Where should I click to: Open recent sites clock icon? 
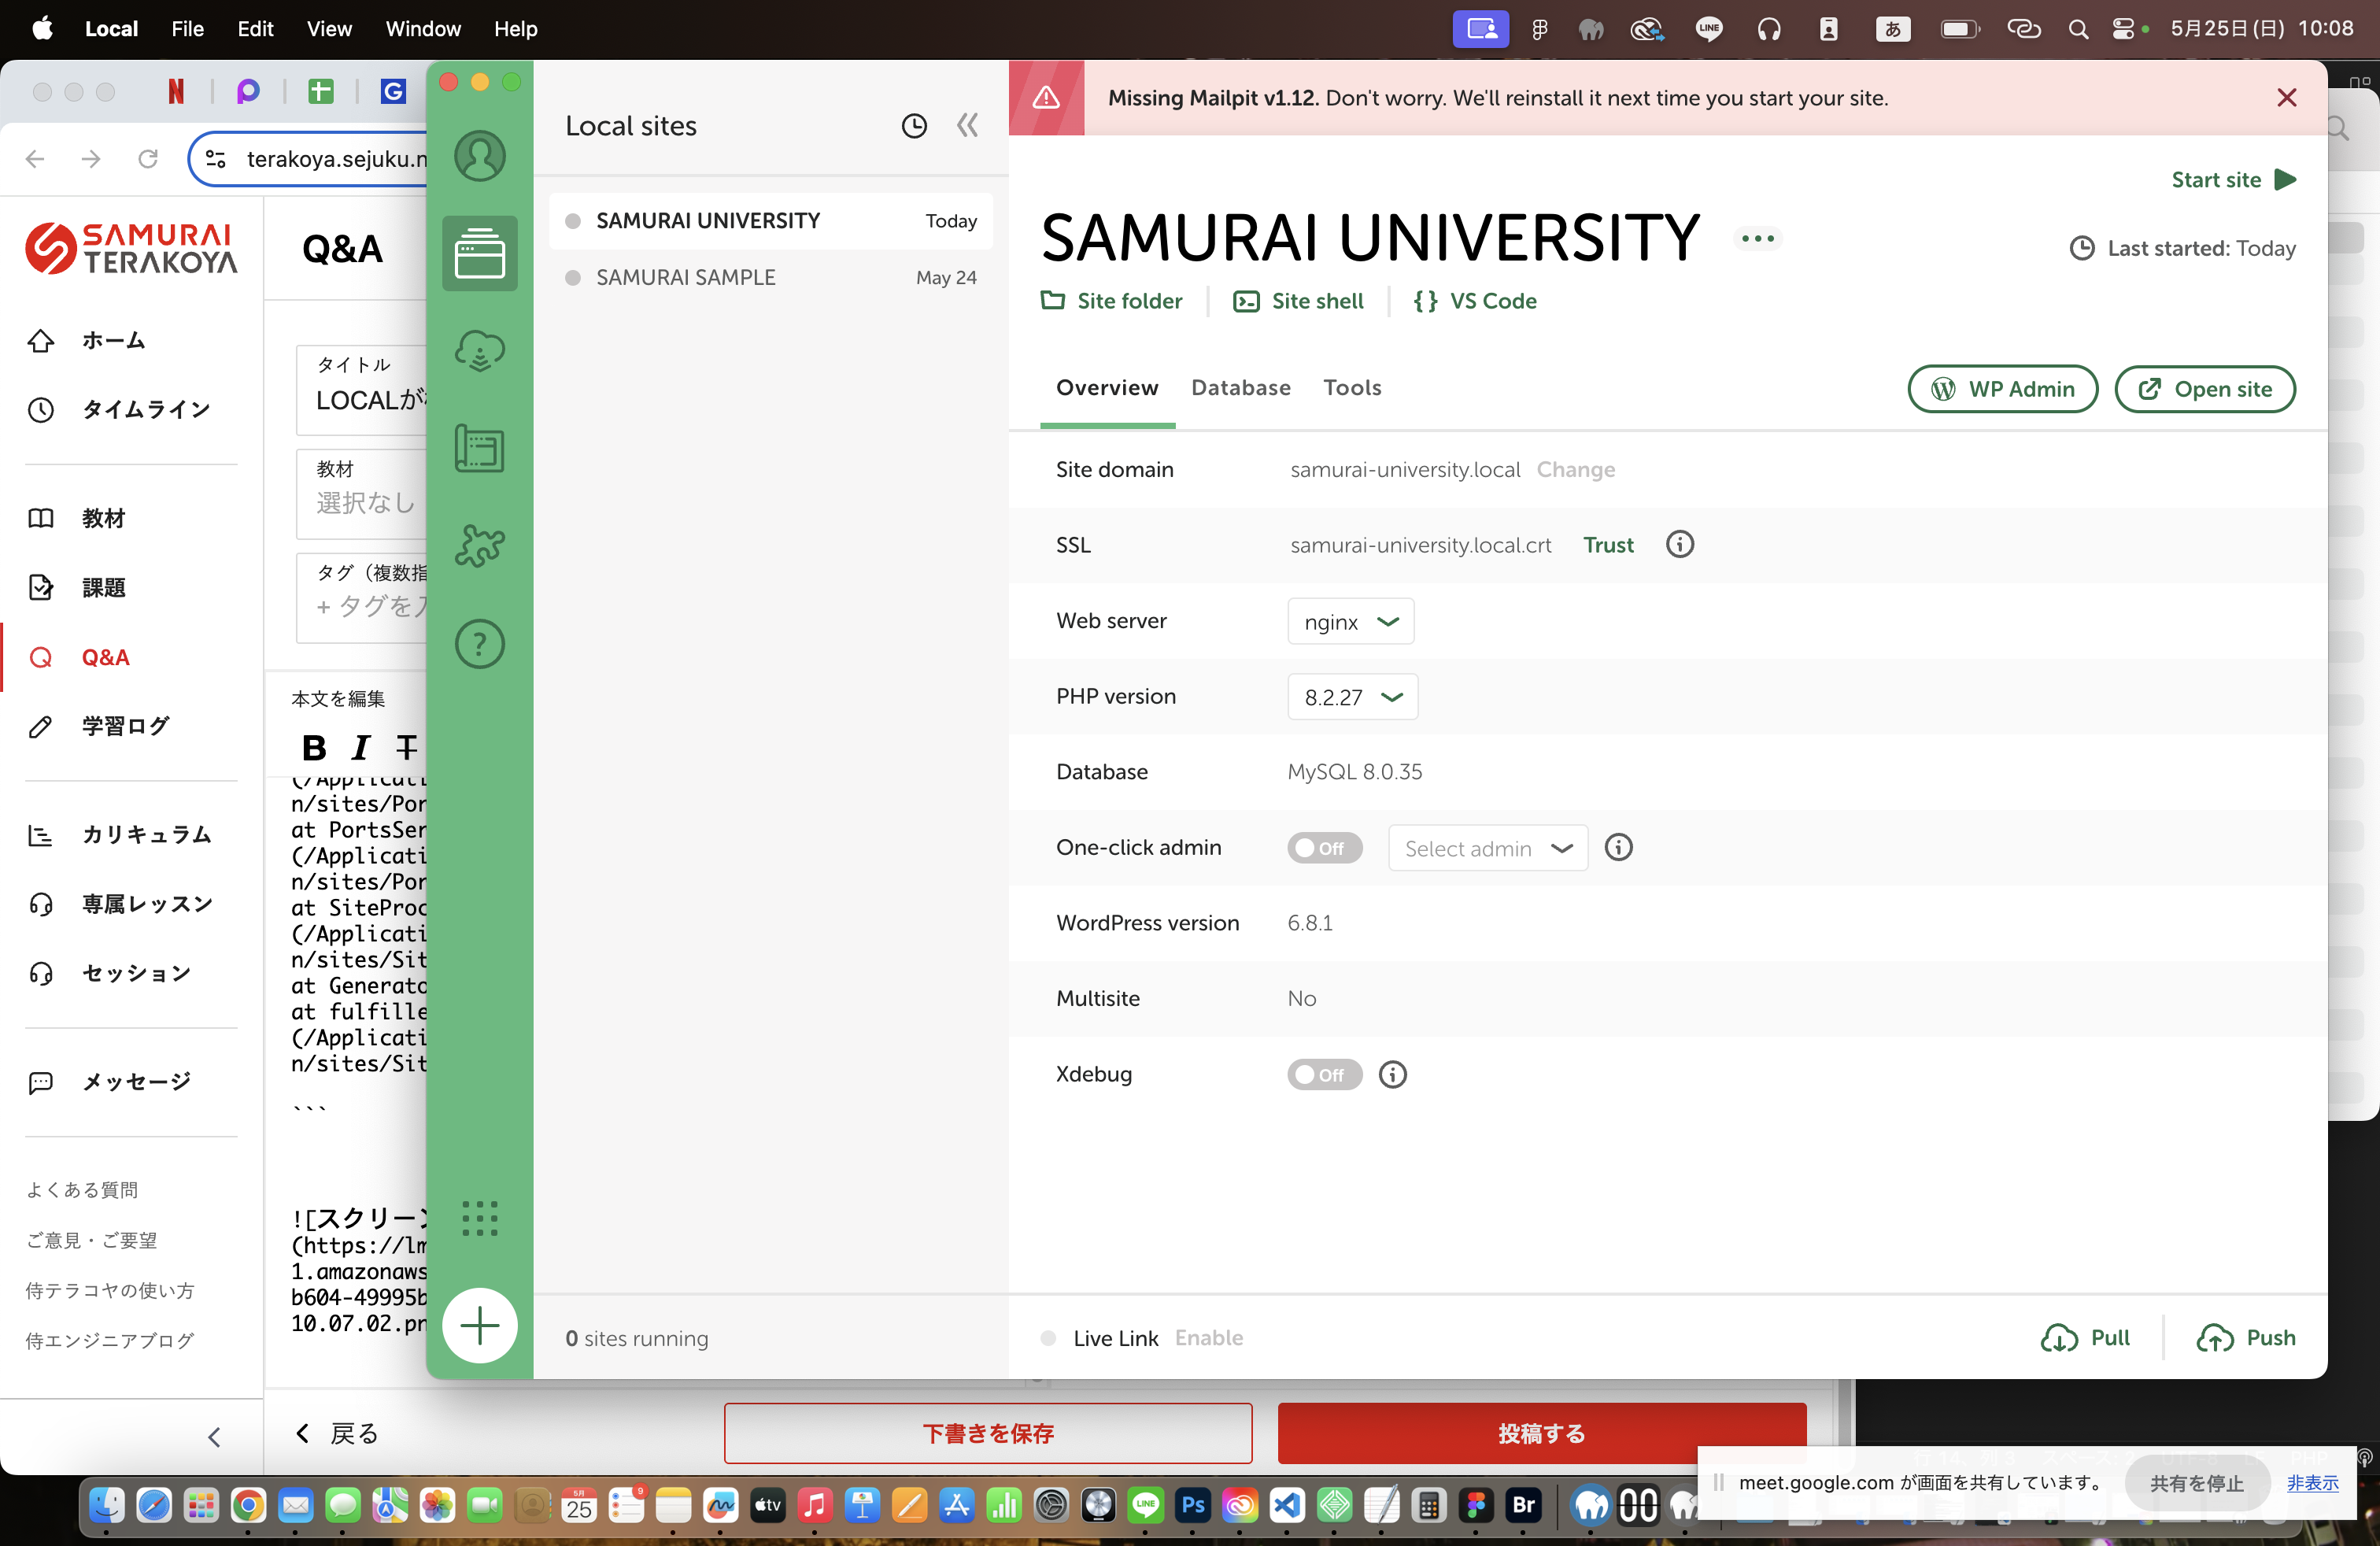coord(914,126)
